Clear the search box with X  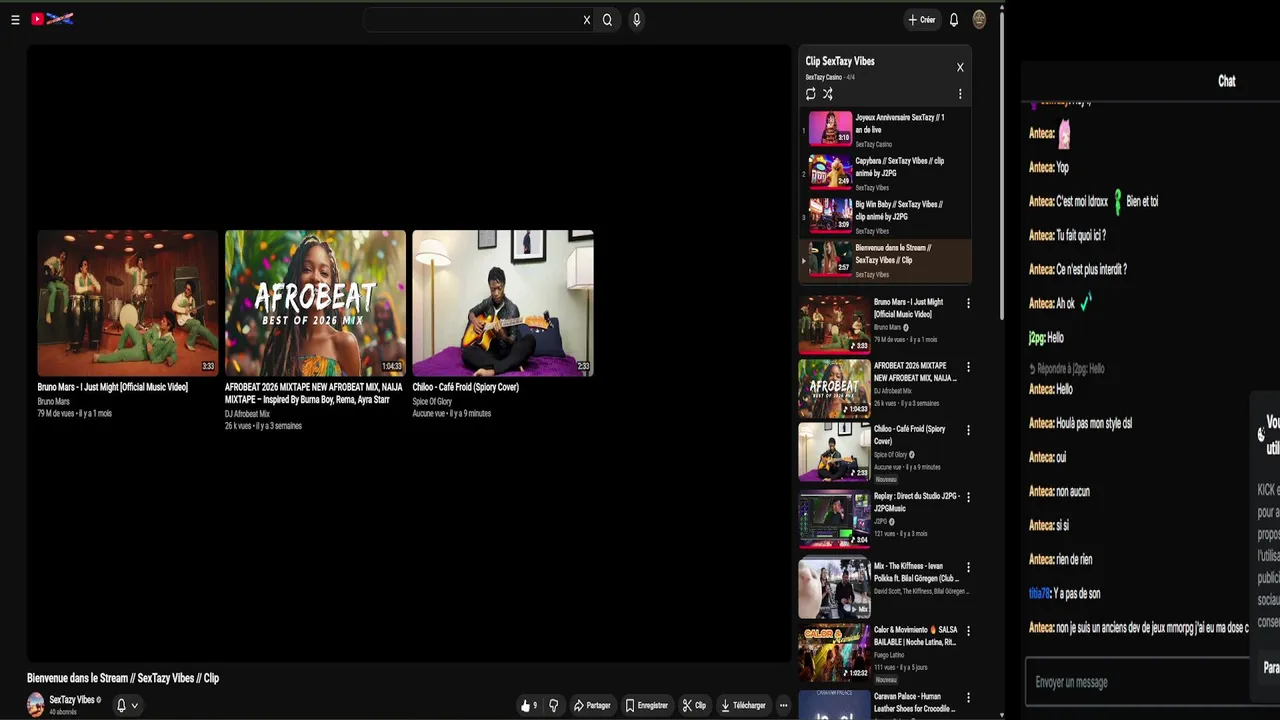coord(587,20)
